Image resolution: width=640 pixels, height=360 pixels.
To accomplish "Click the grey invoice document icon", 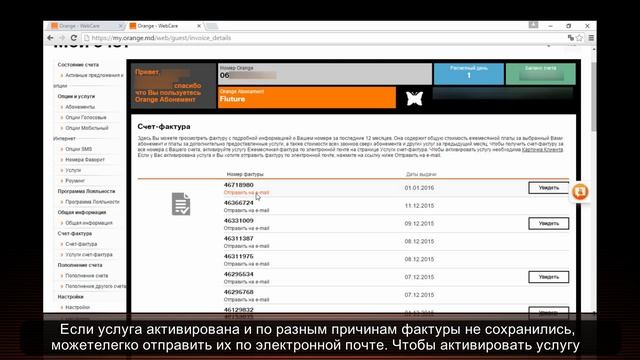I will 181,204.
